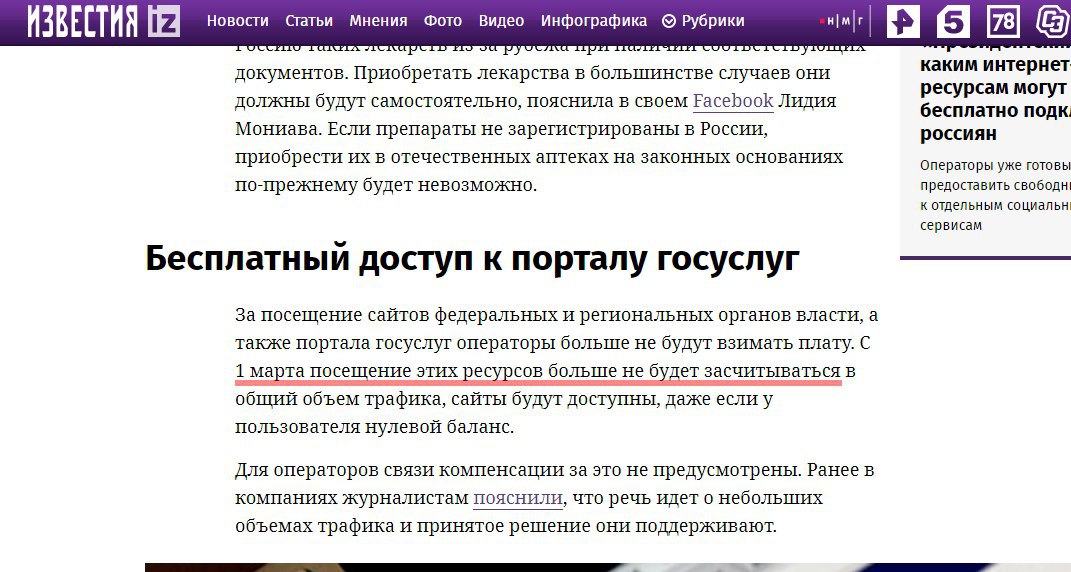Click text 'пользователя нулевой баланс.'
This screenshot has width=1071, height=572.
[x=374, y=427]
